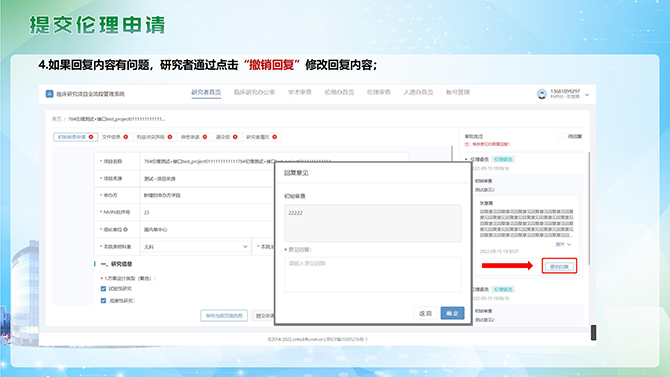The height and width of the screenshot is (377, 670).
Task: Toggle the 试验性研究 checkbox
Action: tap(103, 289)
